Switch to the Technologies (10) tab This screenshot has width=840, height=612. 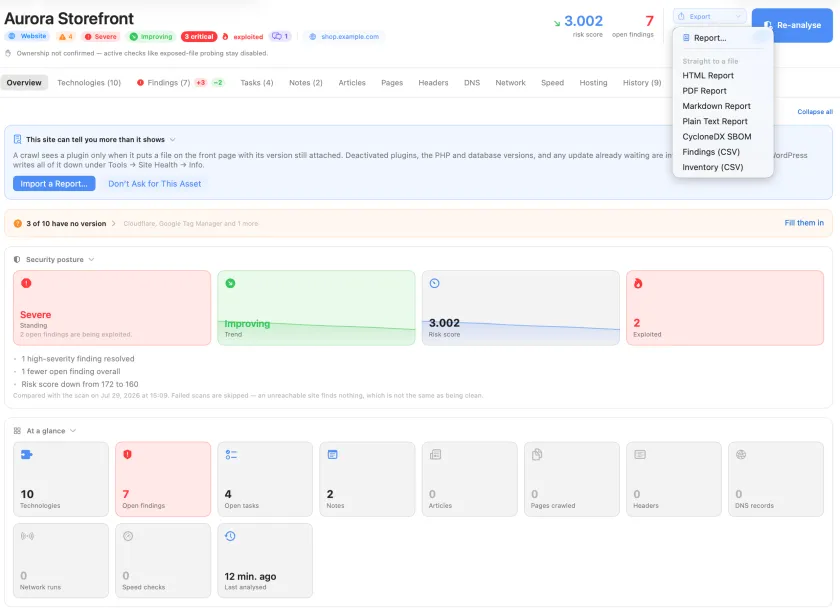pyautogui.click(x=89, y=83)
